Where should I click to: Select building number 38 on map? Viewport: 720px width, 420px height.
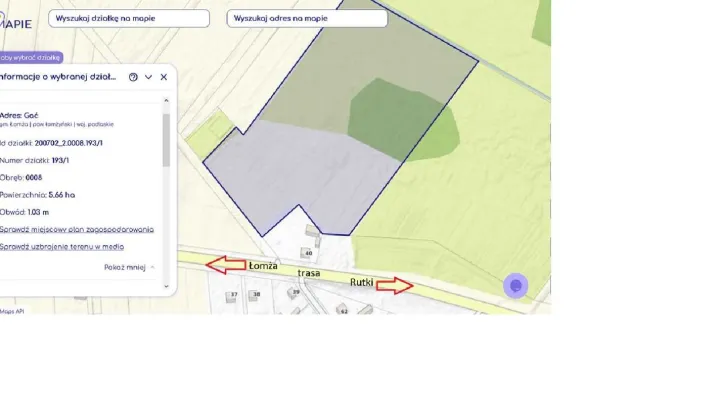255,295
